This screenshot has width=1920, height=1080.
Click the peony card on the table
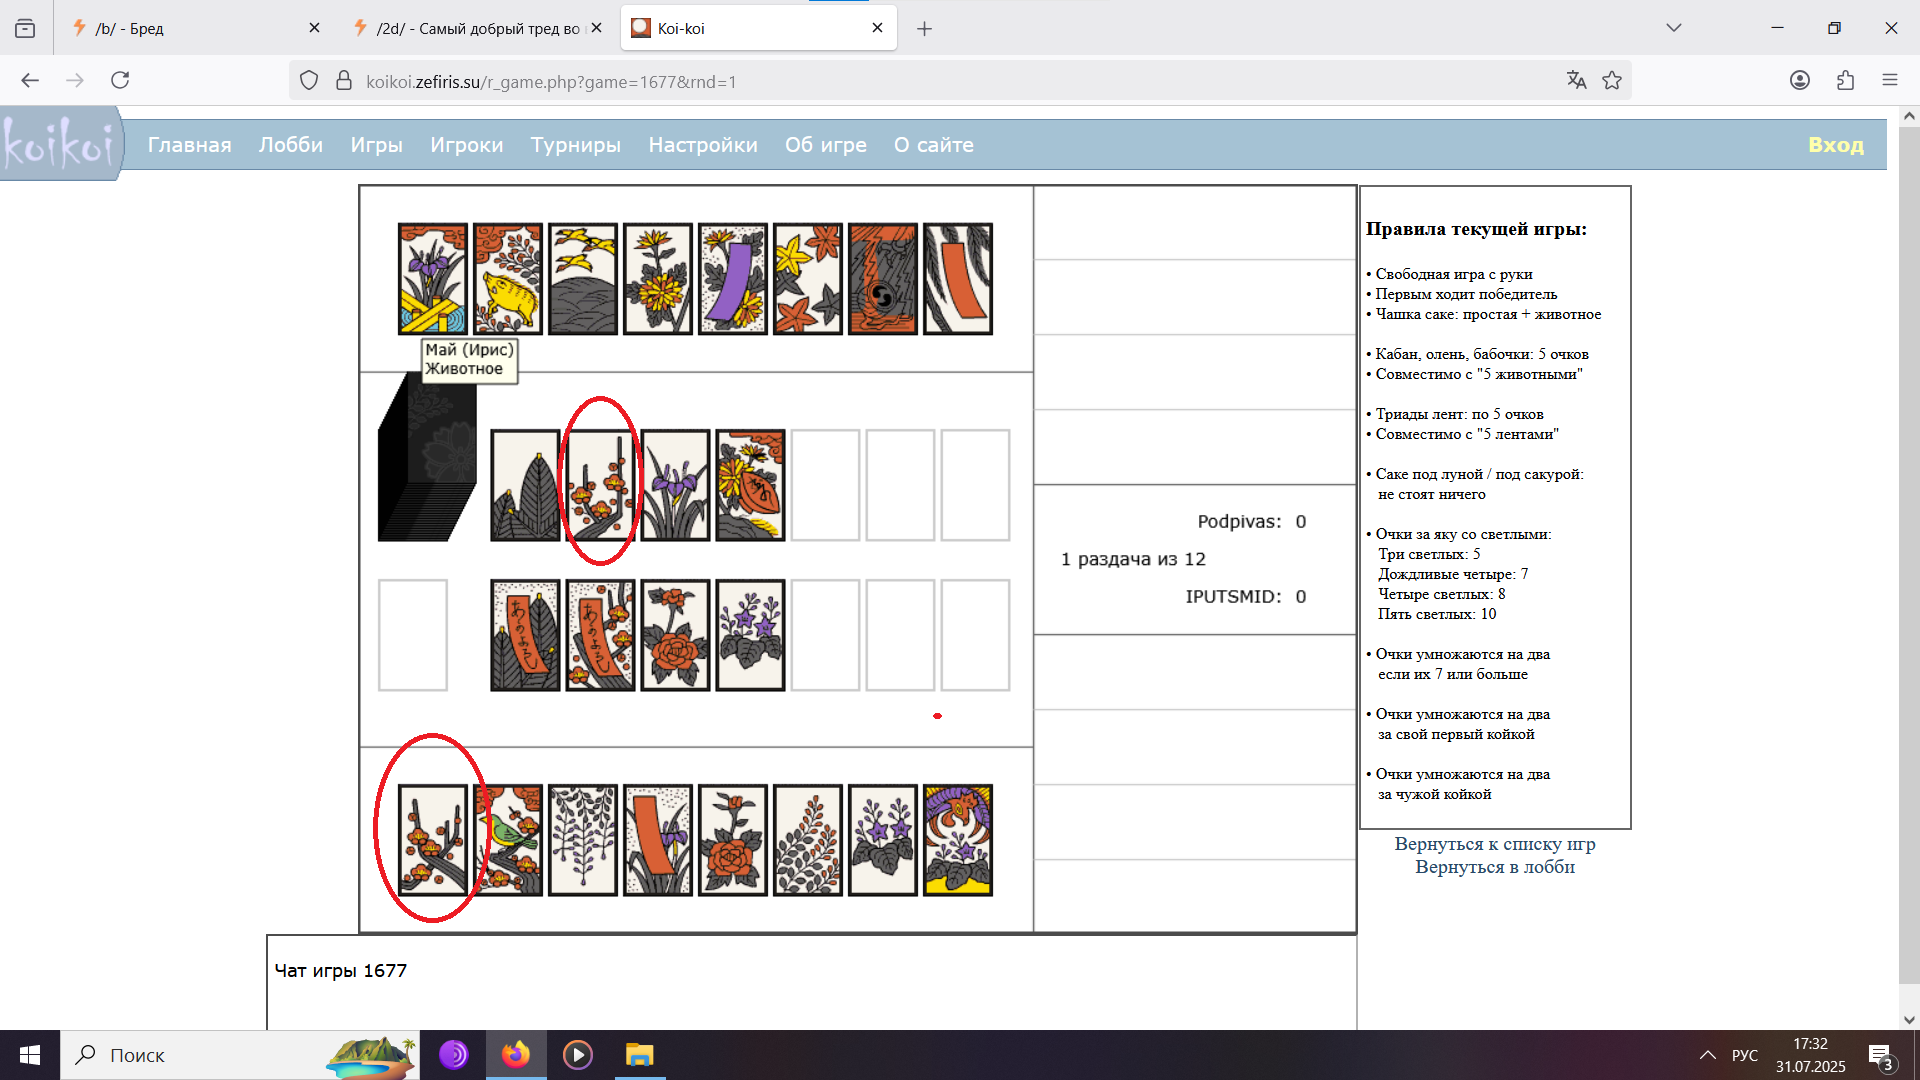[x=675, y=635]
